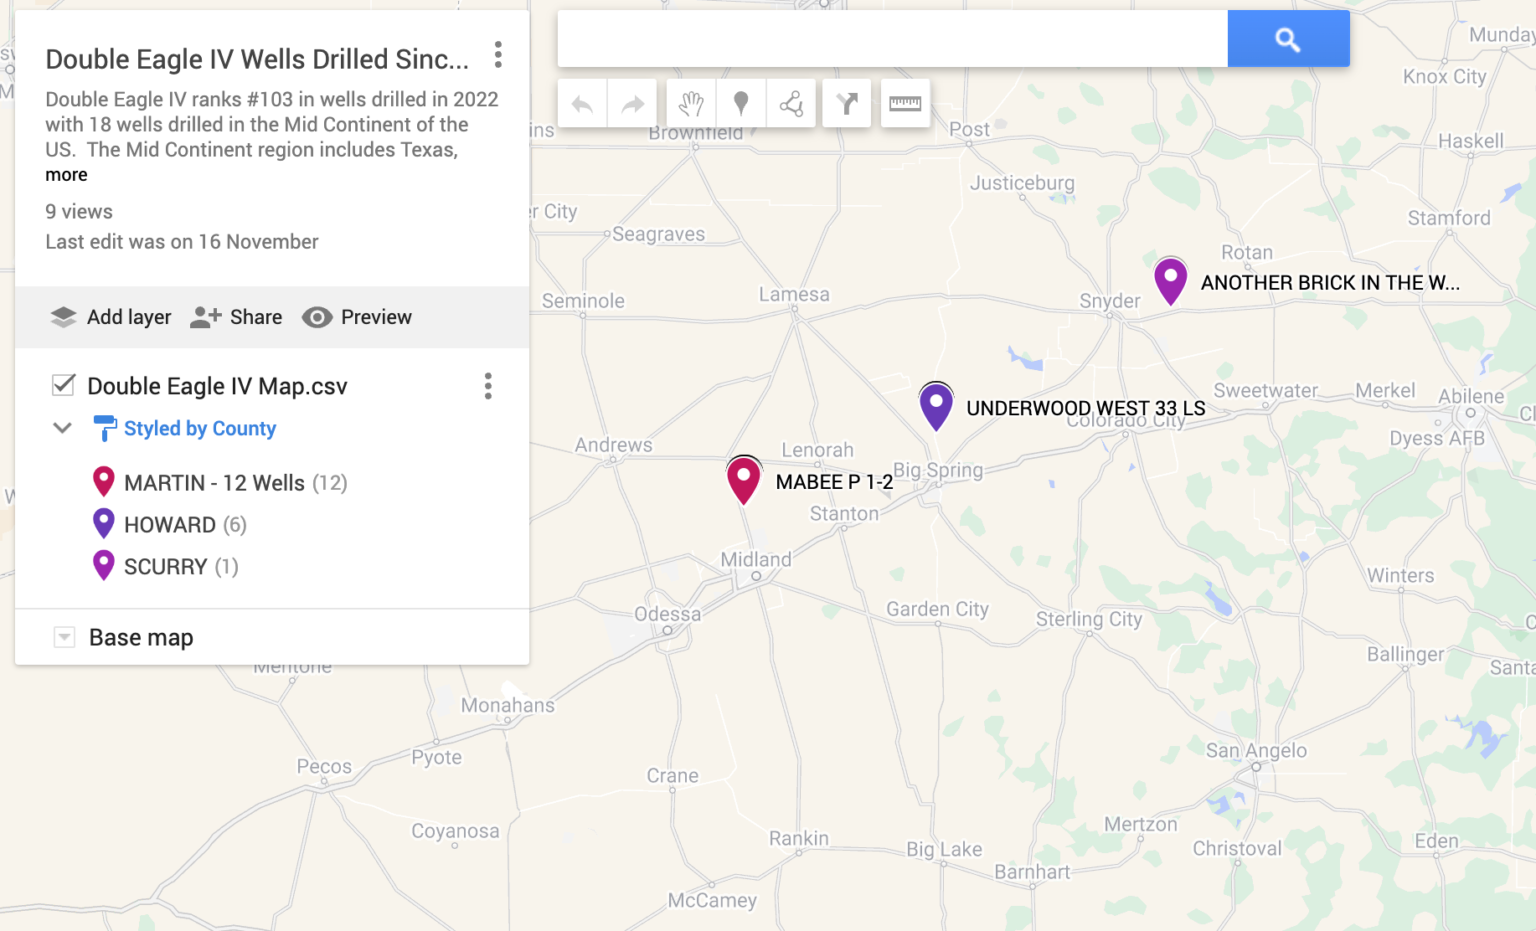Click the redo arrow in toolbar

[632, 104]
